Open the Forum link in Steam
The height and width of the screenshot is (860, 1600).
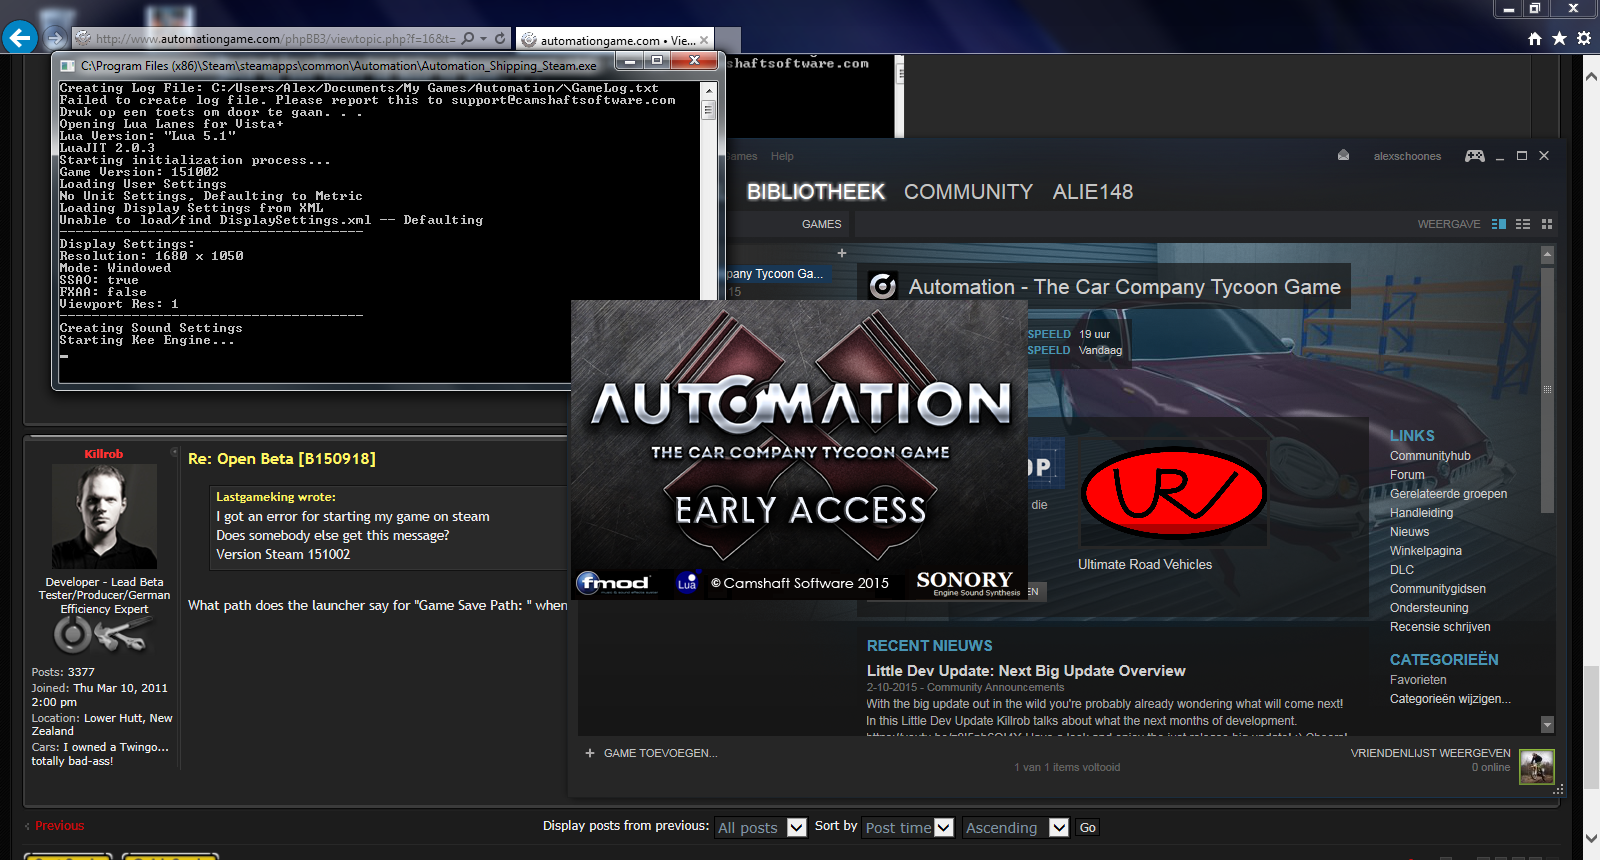[x=1407, y=475]
